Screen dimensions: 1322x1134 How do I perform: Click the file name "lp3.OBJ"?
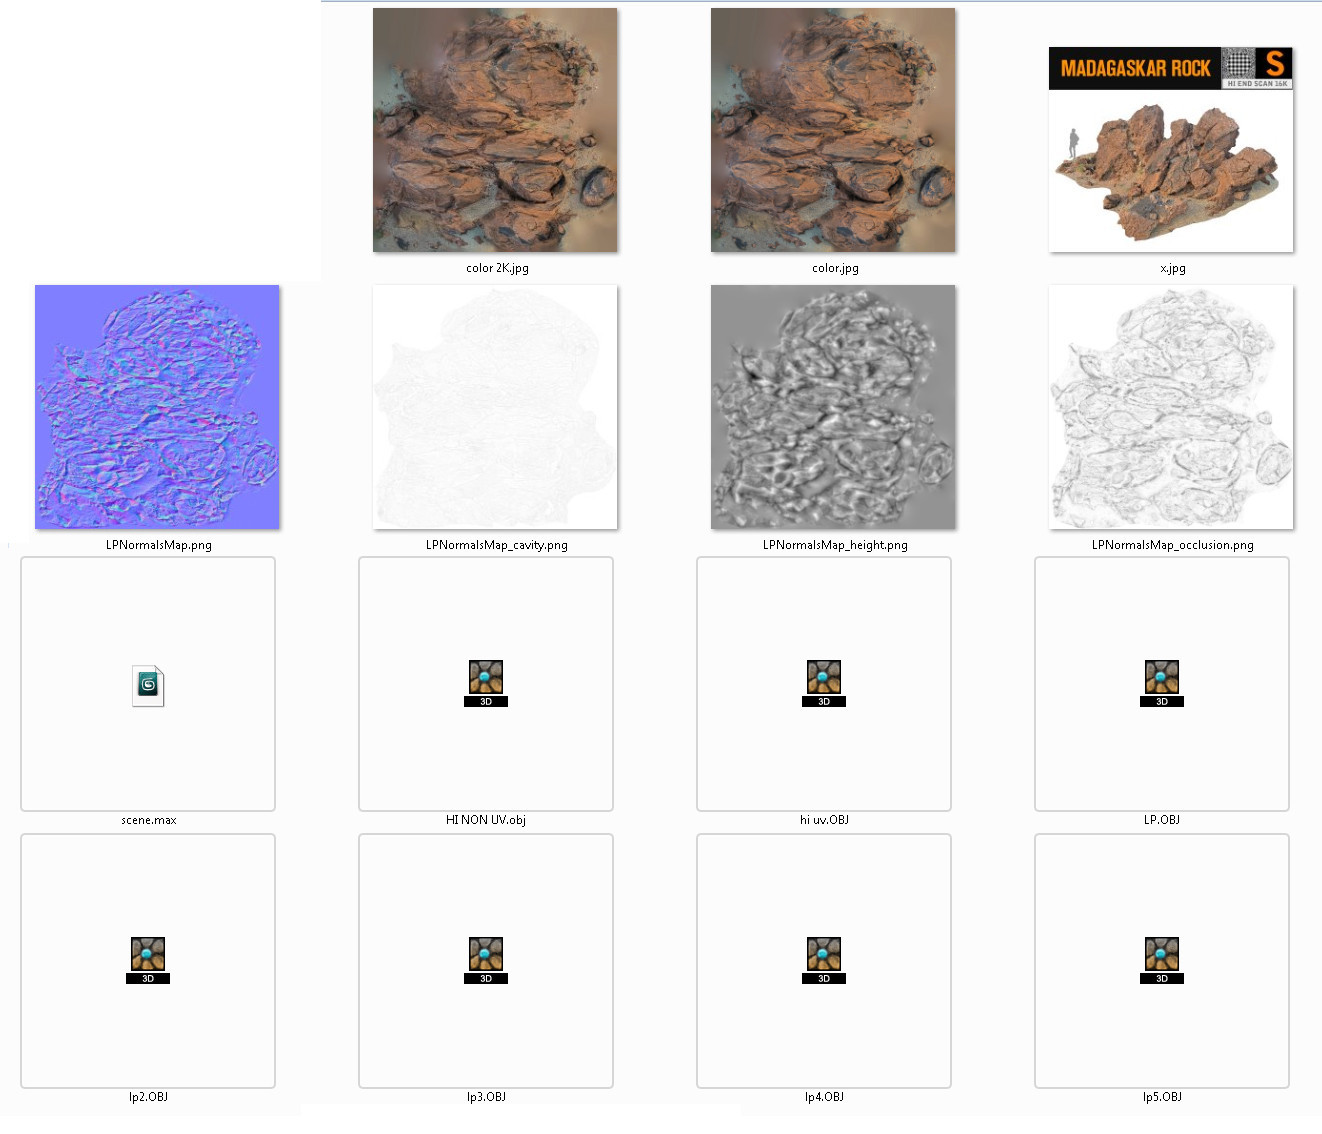(486, 1097)
